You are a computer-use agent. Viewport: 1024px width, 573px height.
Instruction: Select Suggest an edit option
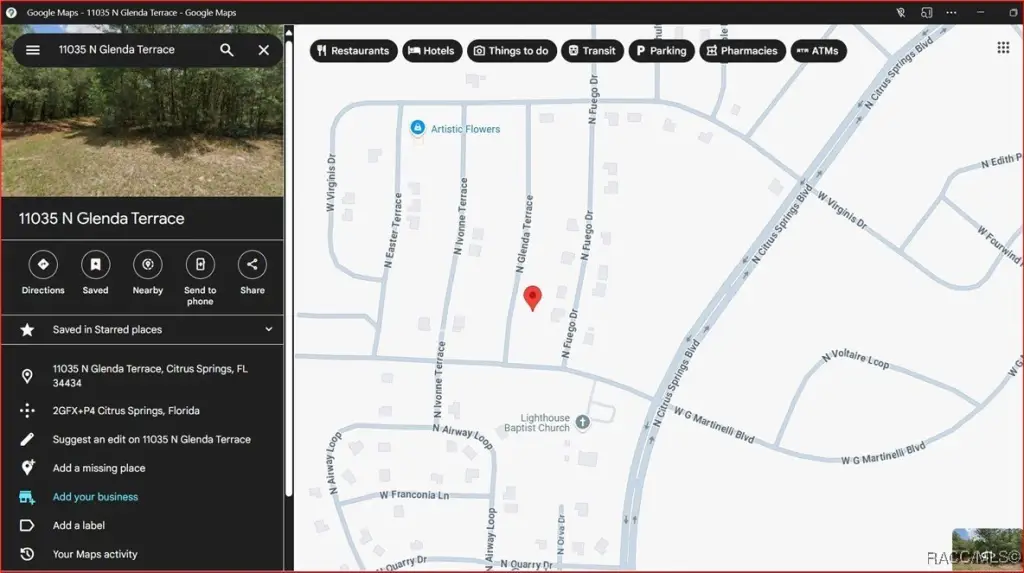pyautogui.click(x=151, y=439)
